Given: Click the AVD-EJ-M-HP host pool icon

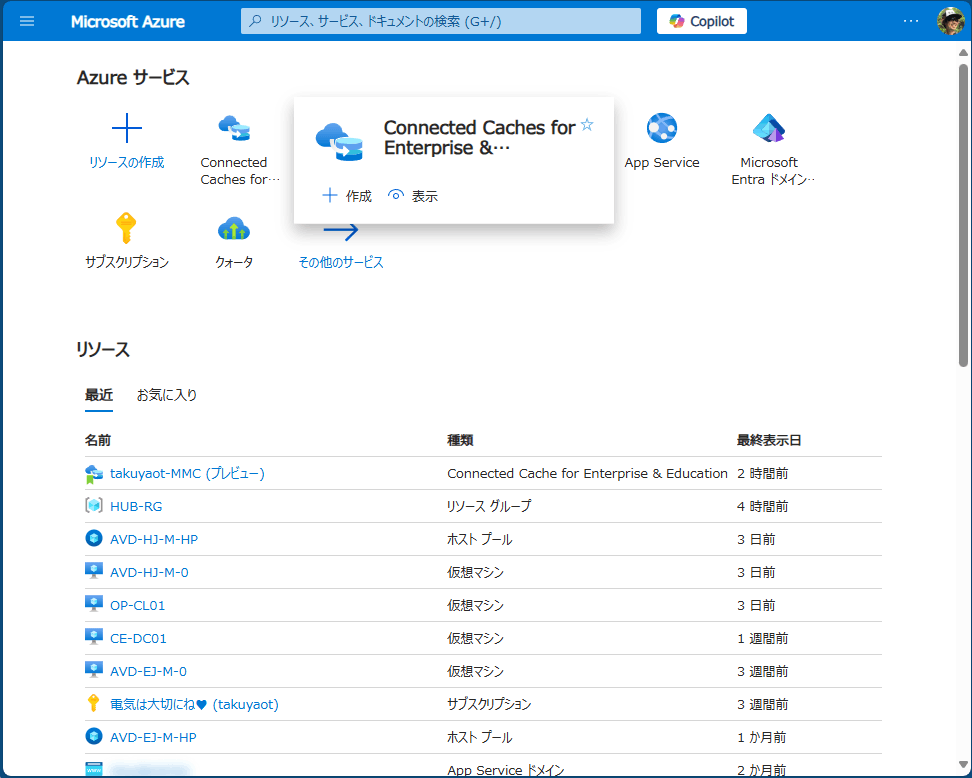Looking at the screenshot, I should (94, 736).
